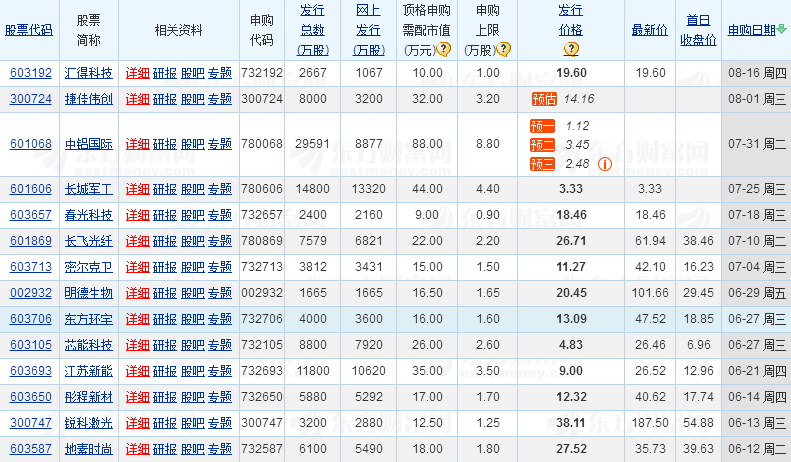Viewport: 791px width, 462px height.
Task: Click 预一 badge in 中铝国际 row
Action: (x=542, y=126)
